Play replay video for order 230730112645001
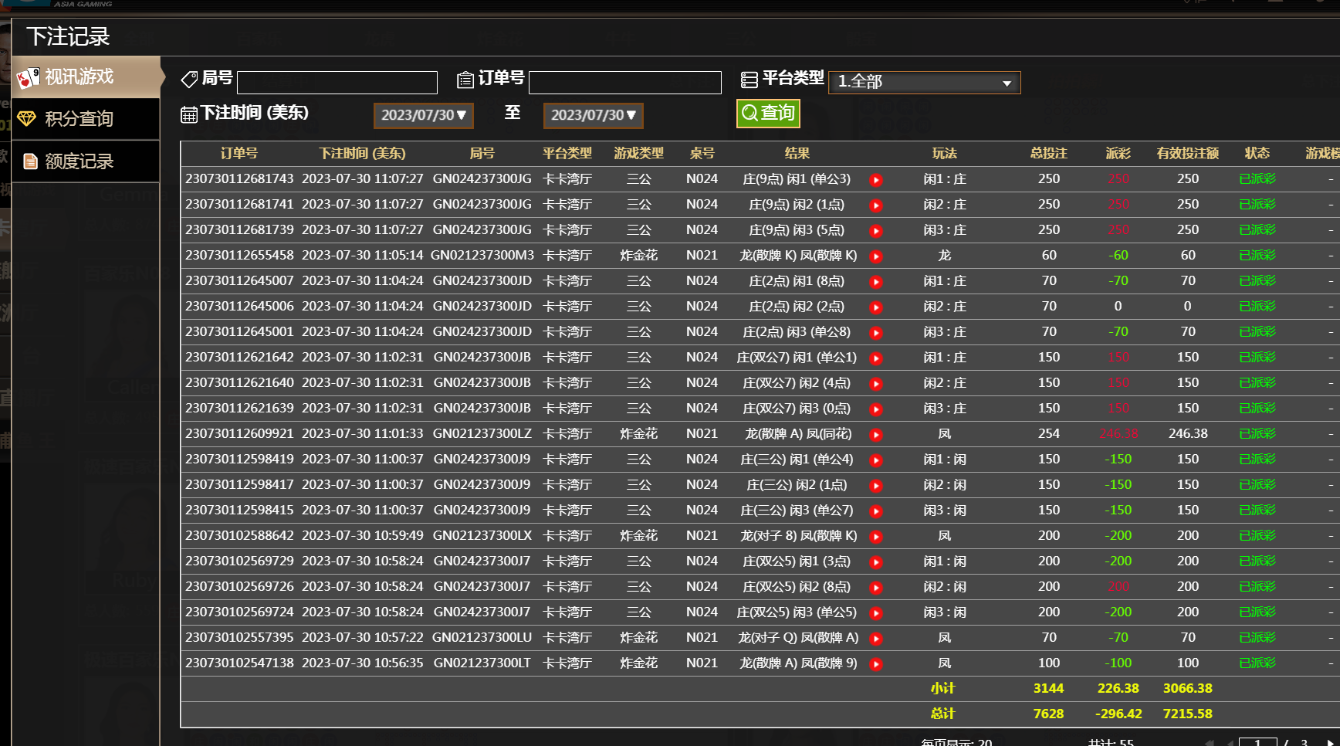 click(x=876, y=333)
